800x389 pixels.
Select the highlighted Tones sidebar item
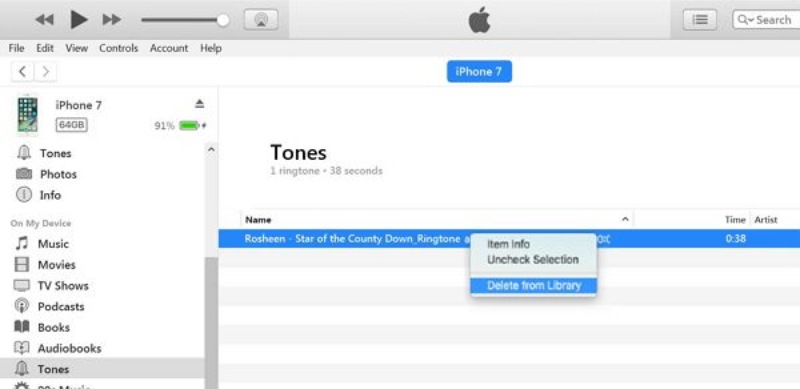[103, 369]
